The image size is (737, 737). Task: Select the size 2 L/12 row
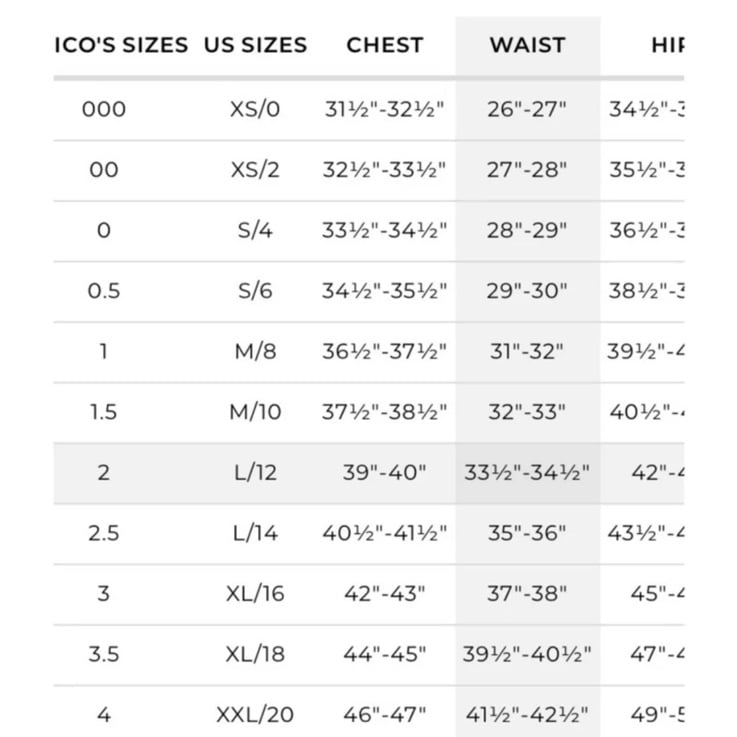[369, 473]
